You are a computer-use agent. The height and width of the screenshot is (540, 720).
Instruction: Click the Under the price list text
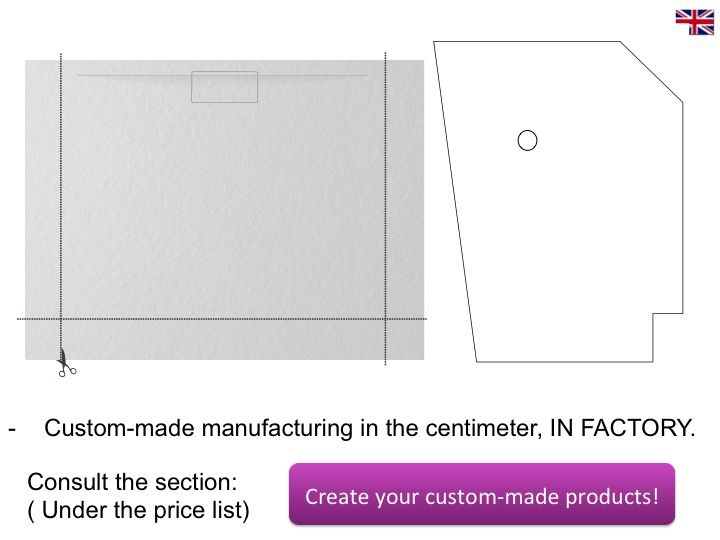[139, 510]
